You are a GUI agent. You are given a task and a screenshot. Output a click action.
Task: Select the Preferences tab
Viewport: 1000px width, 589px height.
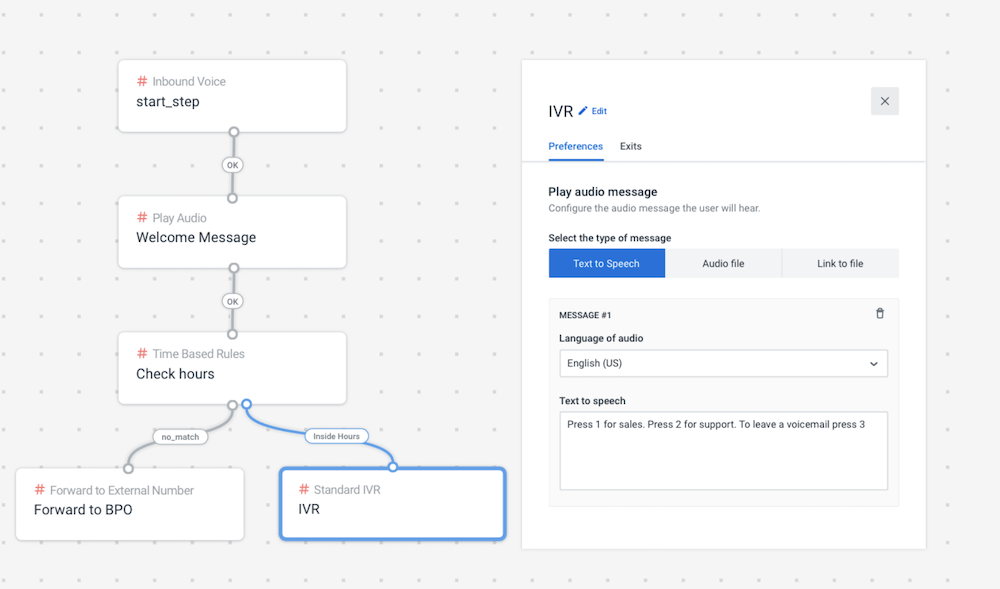click(x=575, y=146)
